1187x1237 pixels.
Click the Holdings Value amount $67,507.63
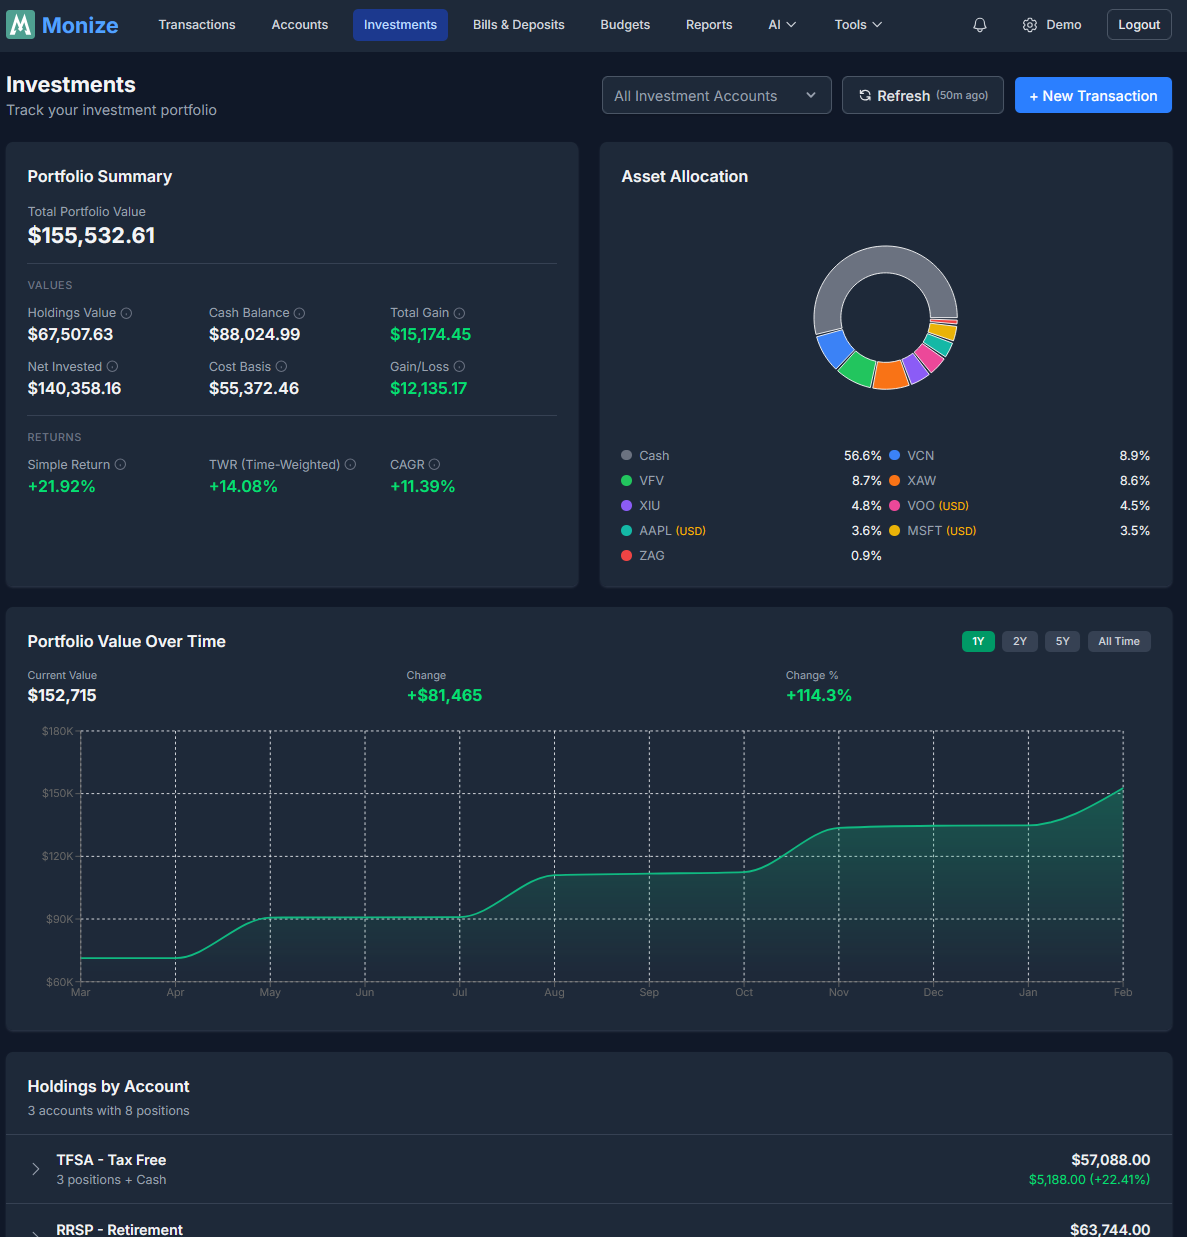70,334
